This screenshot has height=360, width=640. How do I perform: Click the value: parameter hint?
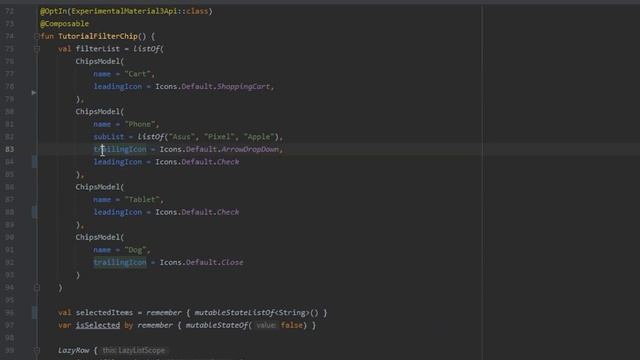(266, 325)
